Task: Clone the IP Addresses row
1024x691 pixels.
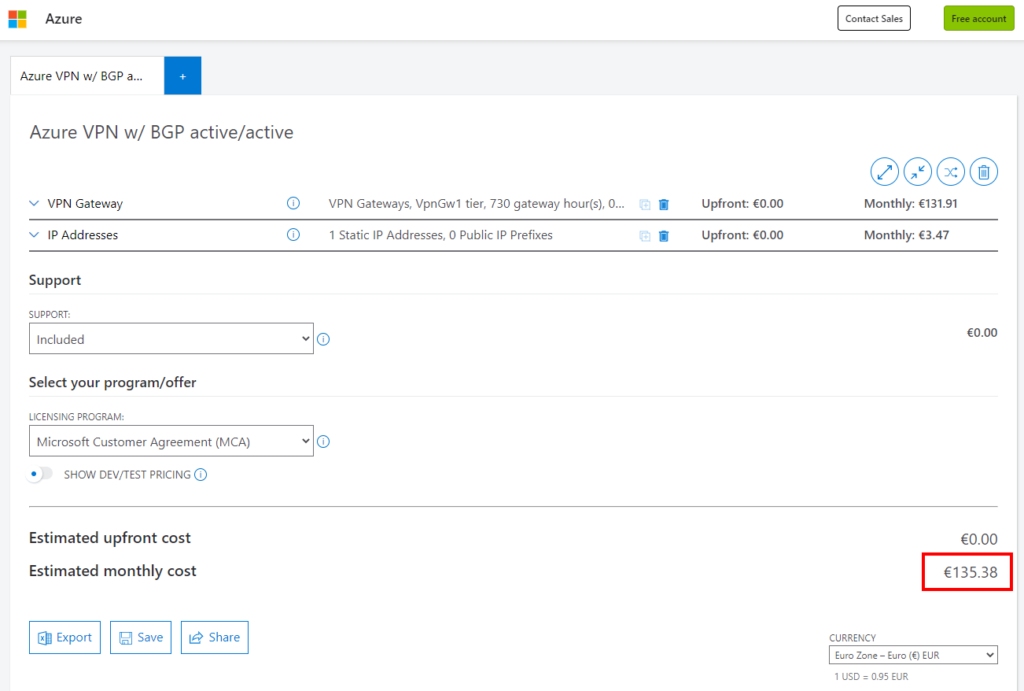Action: (x=645, y=236)
